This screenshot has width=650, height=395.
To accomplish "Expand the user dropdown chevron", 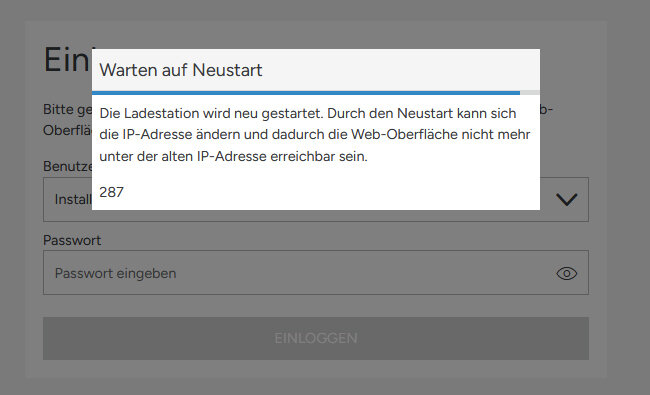I will (566, 200).
